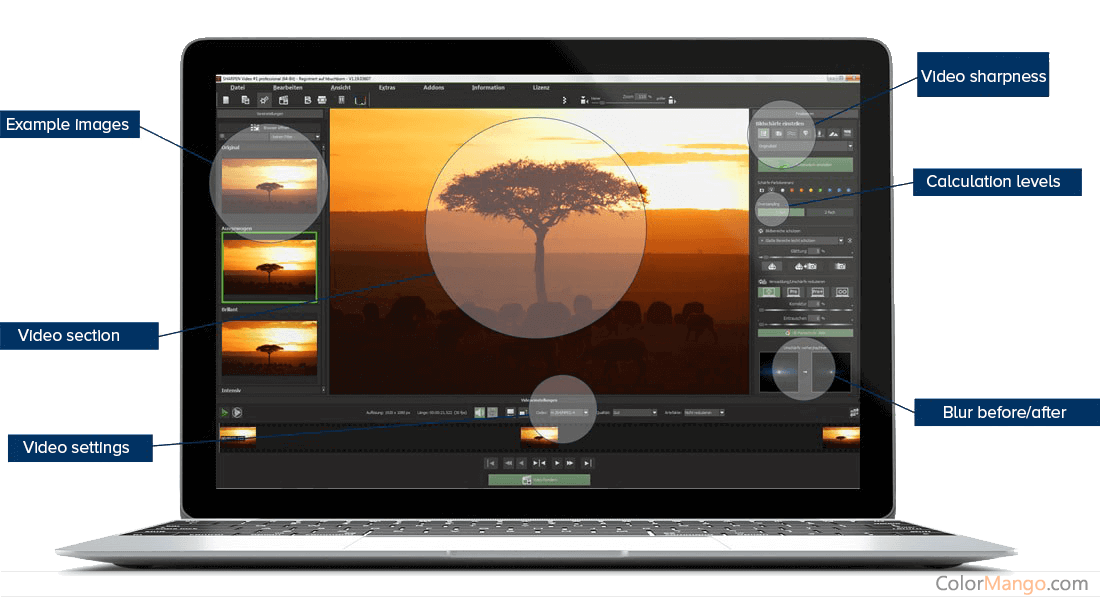Click the green play icon above timeline
1100x615 pixels.
coord(224,412)
